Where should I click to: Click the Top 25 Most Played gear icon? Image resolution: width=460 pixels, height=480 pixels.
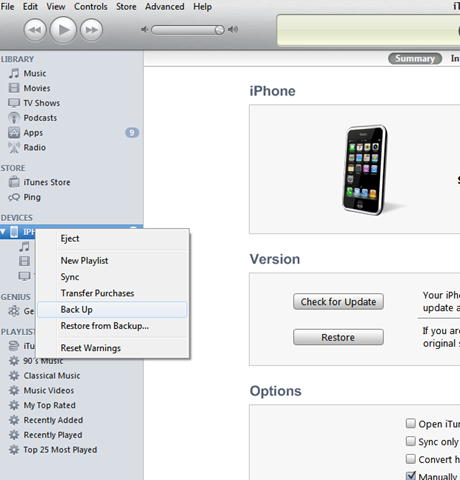(14, 450)
